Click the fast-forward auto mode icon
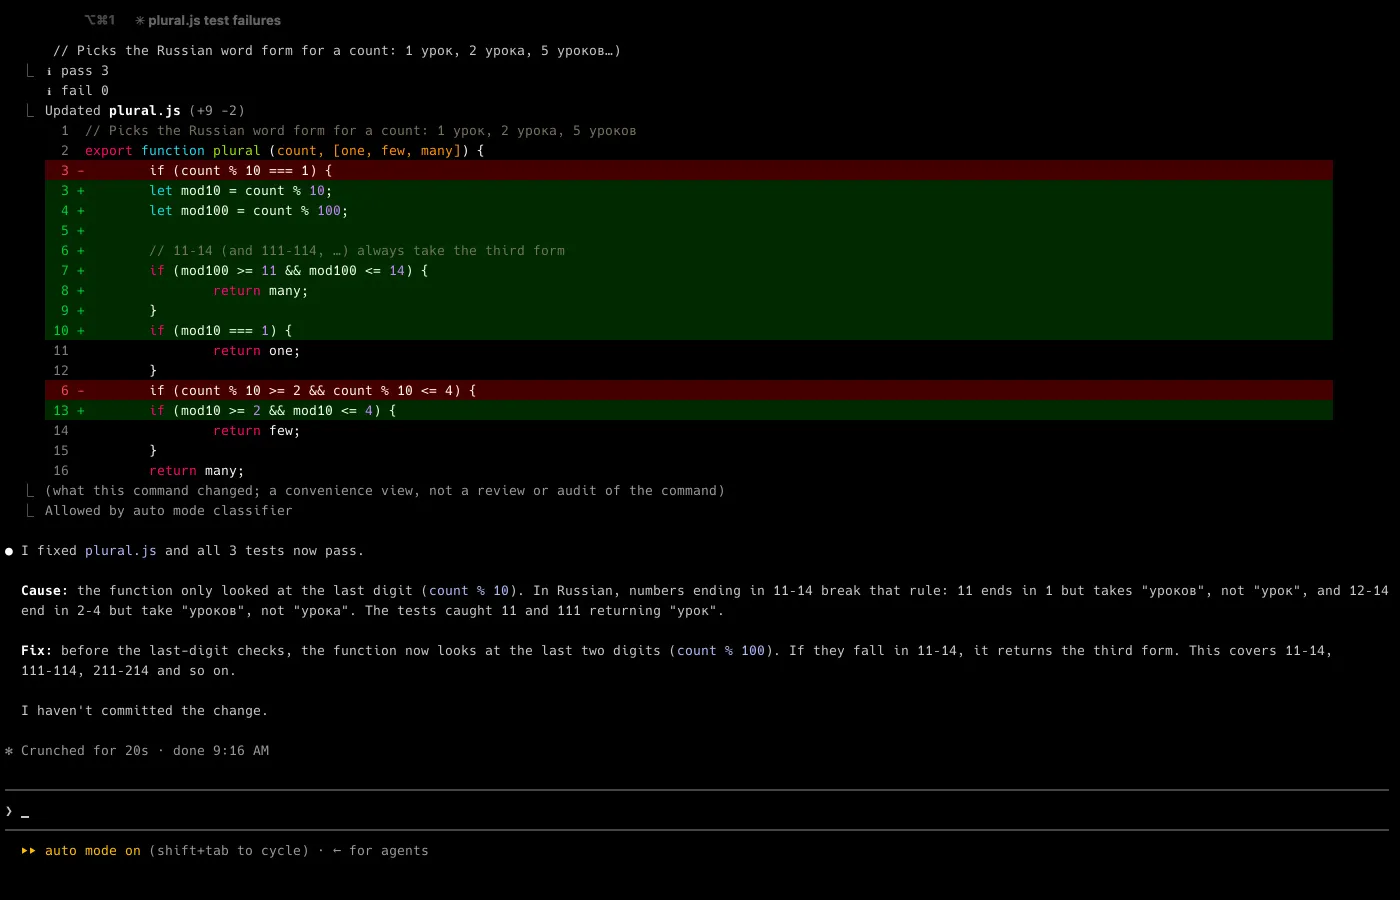 [28, 851]
